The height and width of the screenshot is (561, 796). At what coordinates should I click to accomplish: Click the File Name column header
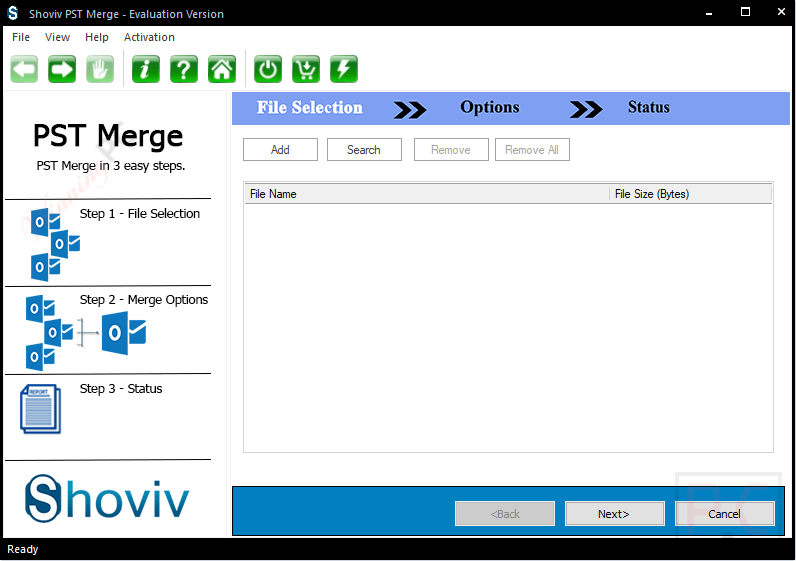pyautogui.click(x=427, y=194)
